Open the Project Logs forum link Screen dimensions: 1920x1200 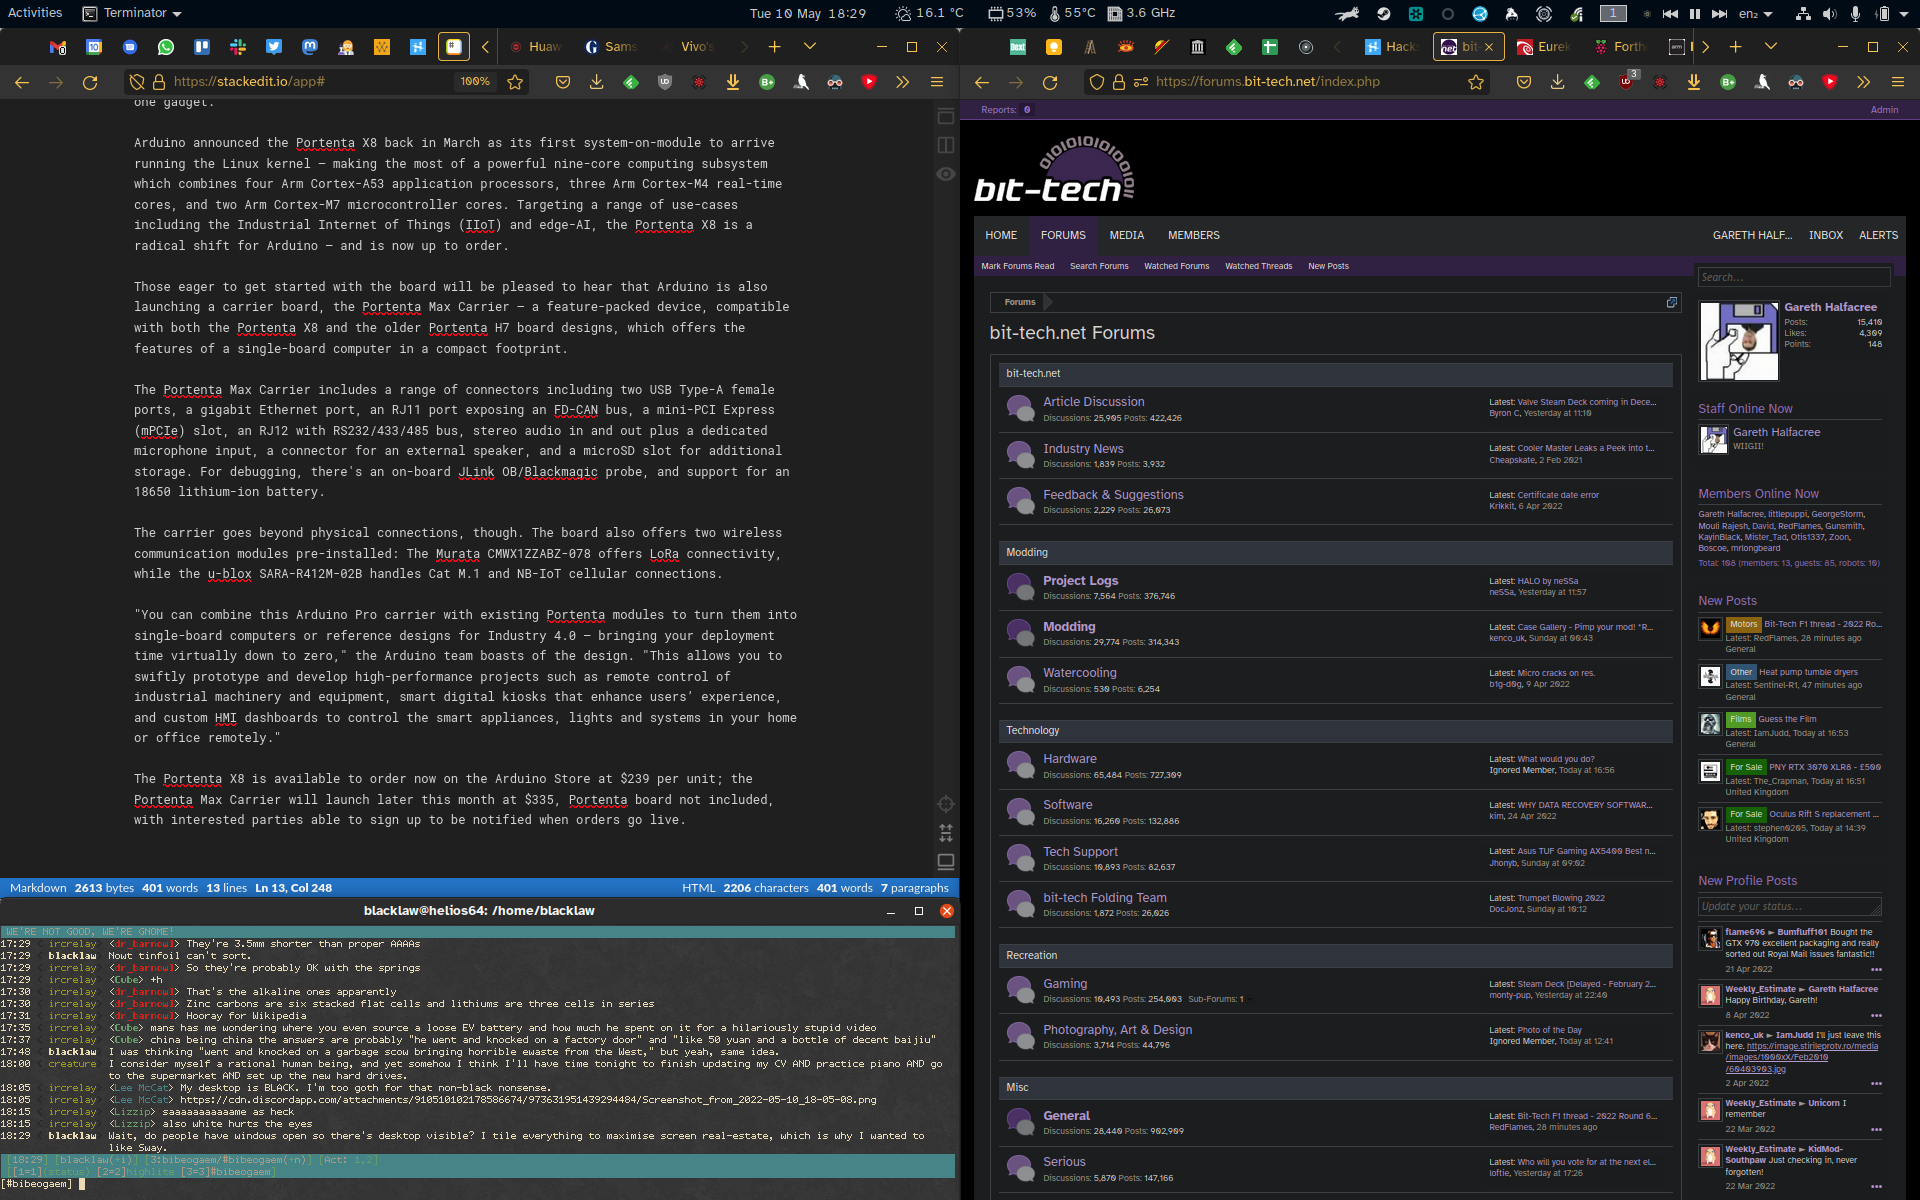pos(1080,580)
